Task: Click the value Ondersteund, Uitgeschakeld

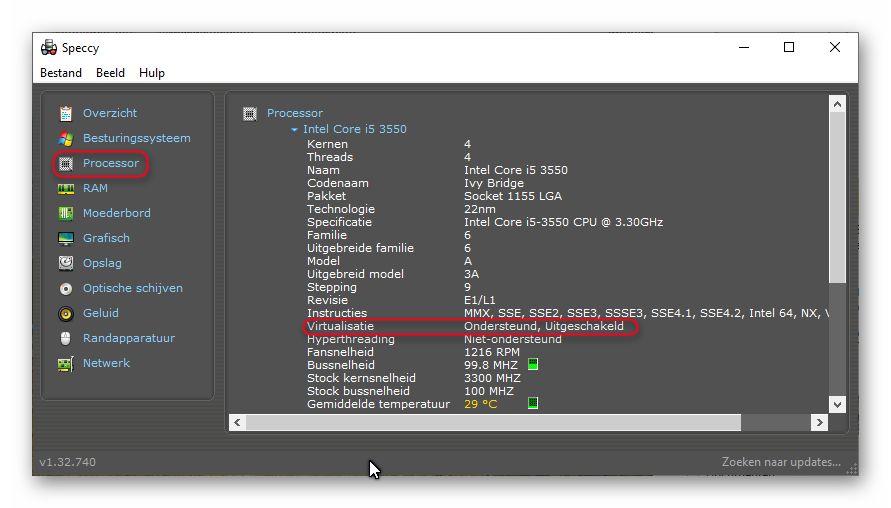Action: tap(544, 326)
